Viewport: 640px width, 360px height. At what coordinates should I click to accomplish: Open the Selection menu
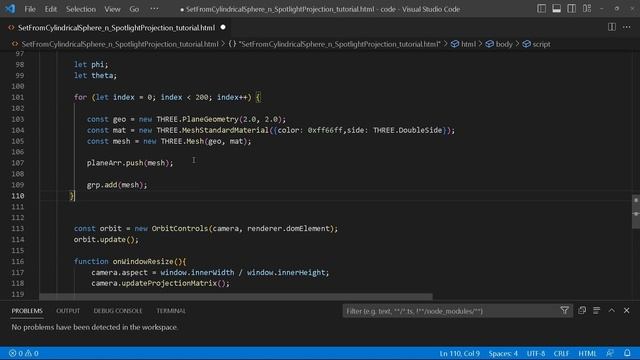coord(81,9)
